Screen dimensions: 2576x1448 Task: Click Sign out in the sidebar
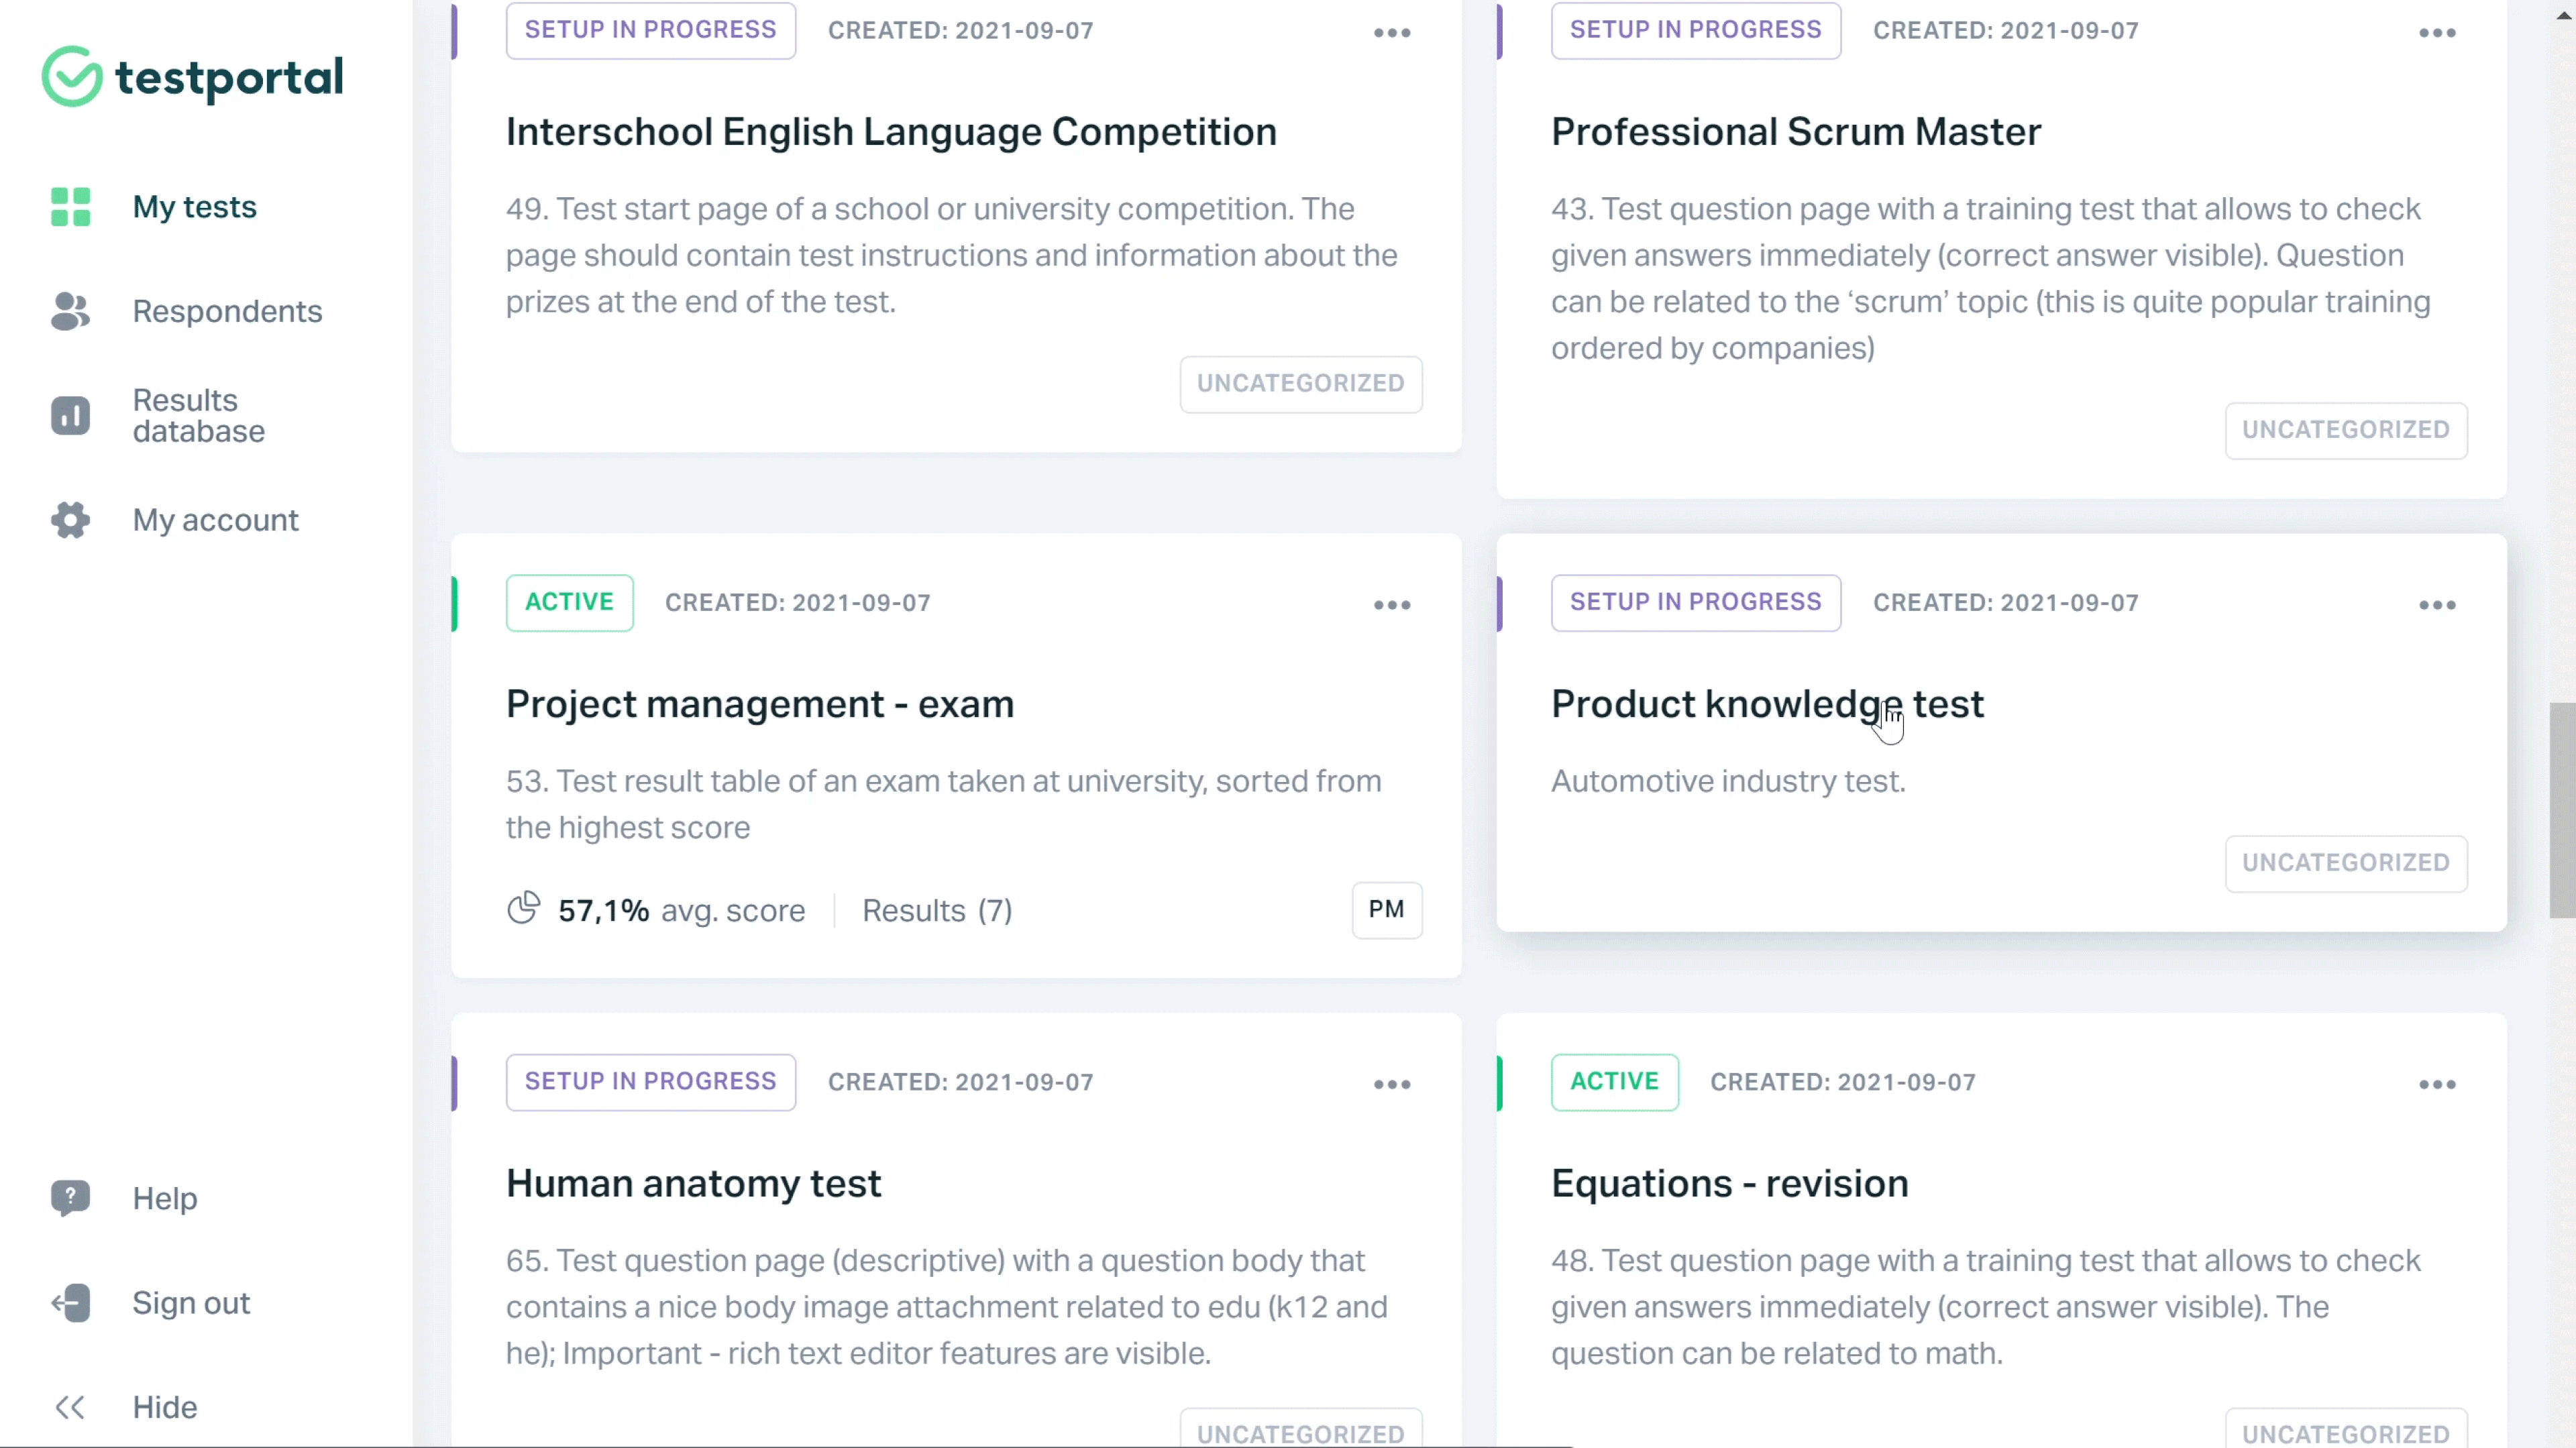coord(192,1303)
